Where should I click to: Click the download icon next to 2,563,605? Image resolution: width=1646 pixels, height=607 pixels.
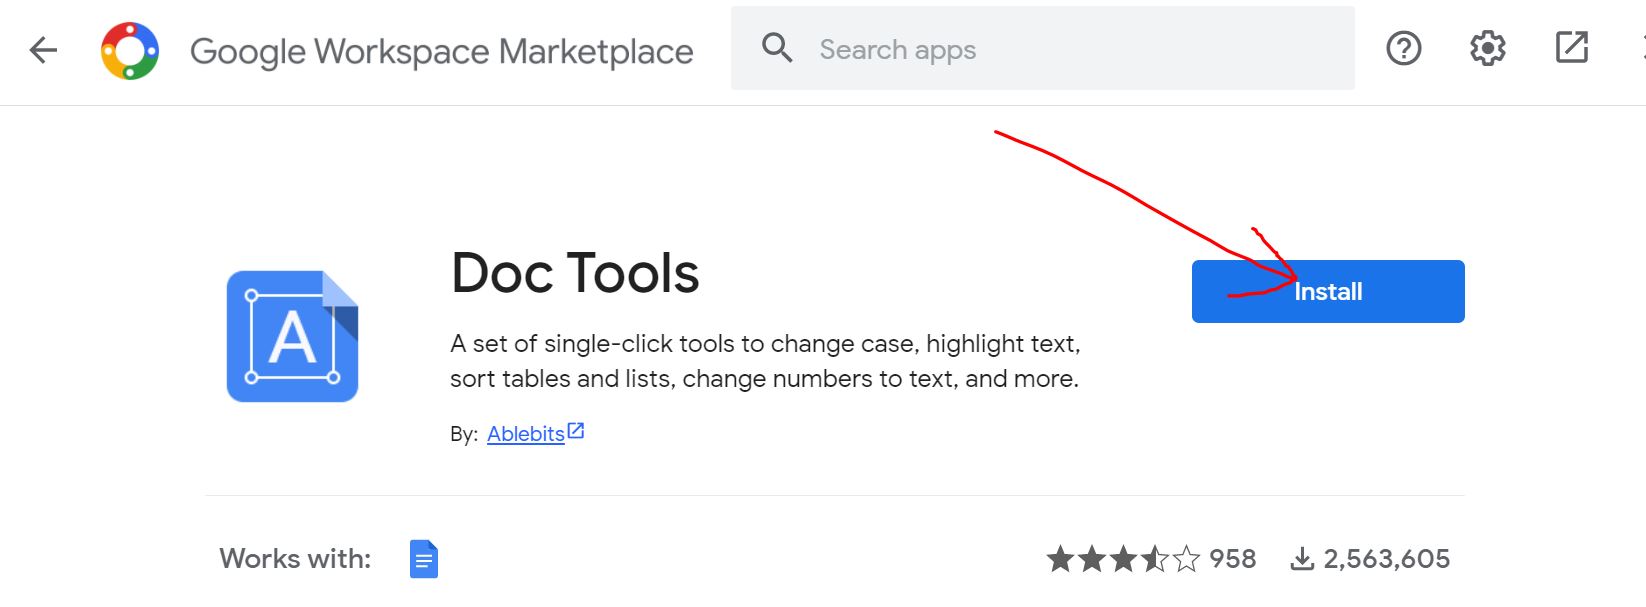tap(1302, 559)
